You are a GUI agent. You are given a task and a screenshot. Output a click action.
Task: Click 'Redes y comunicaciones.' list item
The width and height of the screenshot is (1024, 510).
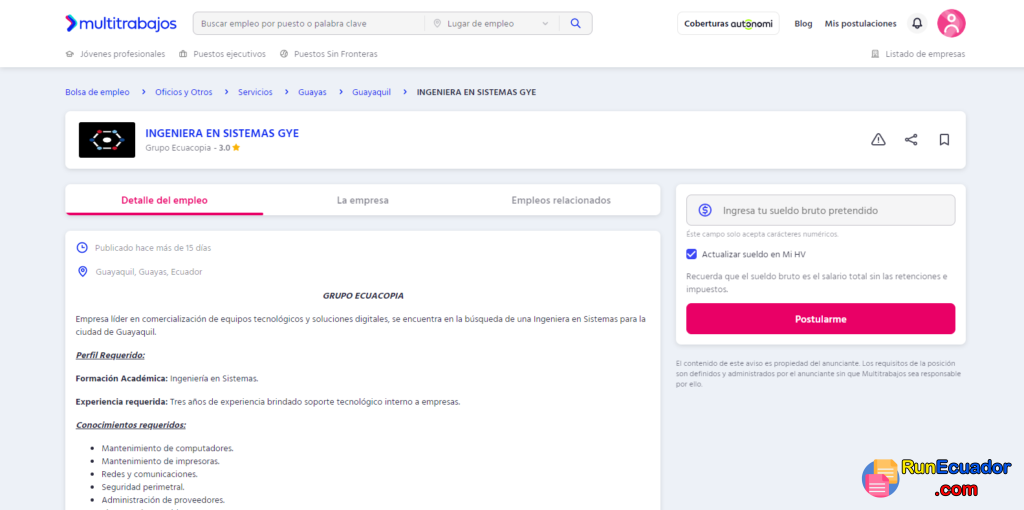(x=150, y=474)
